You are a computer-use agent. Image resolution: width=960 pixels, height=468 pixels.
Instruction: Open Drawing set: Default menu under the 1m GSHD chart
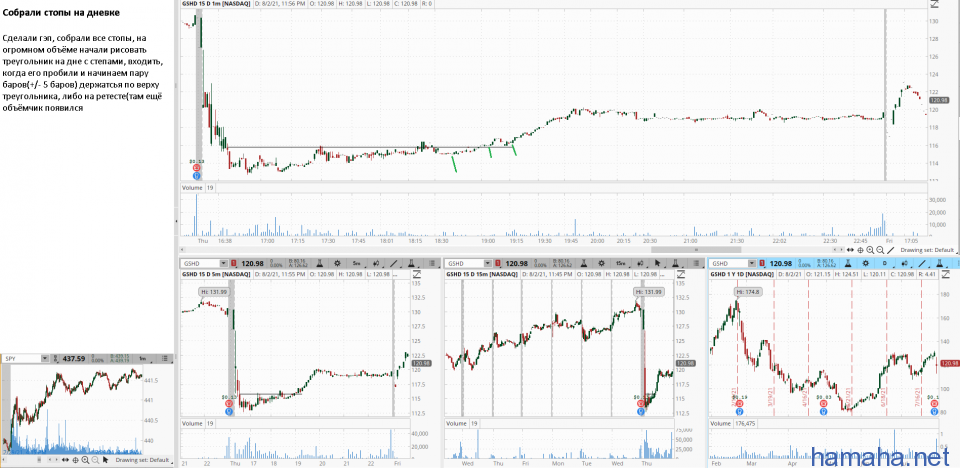click(x=927, y=250)
